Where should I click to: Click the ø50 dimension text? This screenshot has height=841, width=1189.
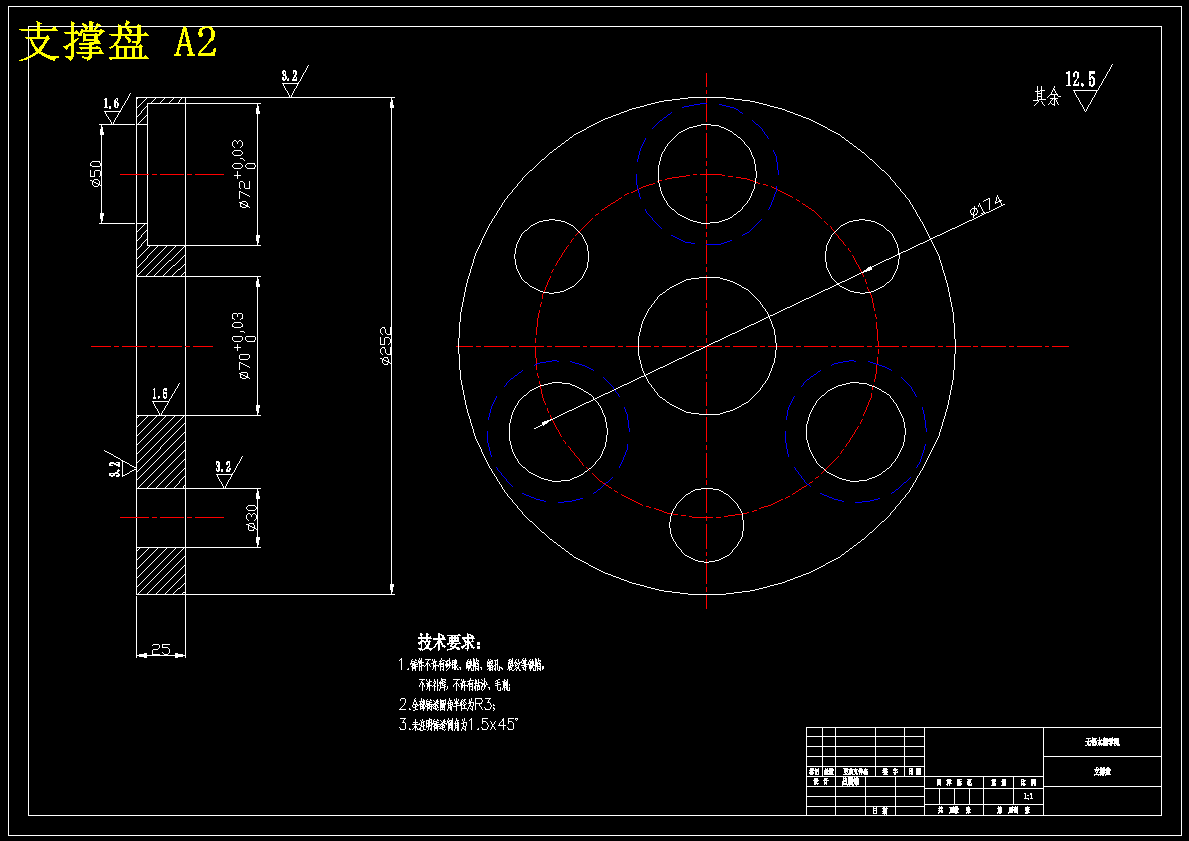pos(96,174)
